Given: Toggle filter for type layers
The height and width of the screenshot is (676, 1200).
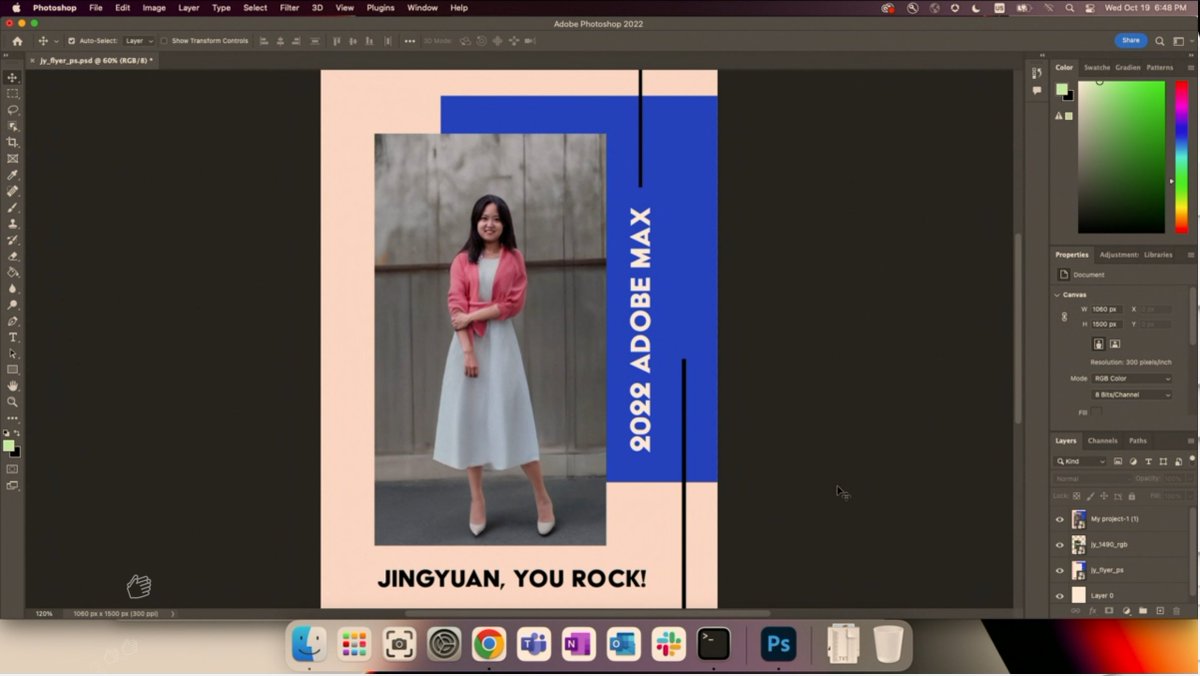Looking at the screenshot, I should (1148, 461).
